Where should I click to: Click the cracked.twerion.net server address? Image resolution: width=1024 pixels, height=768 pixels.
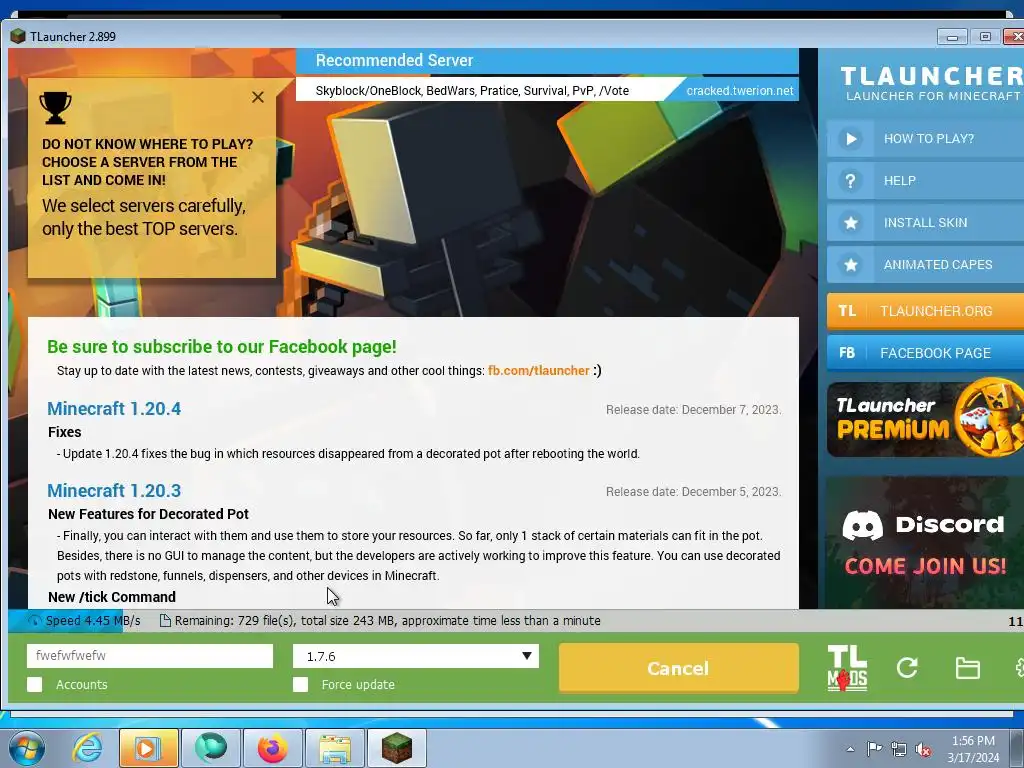(x=740, y=91)
